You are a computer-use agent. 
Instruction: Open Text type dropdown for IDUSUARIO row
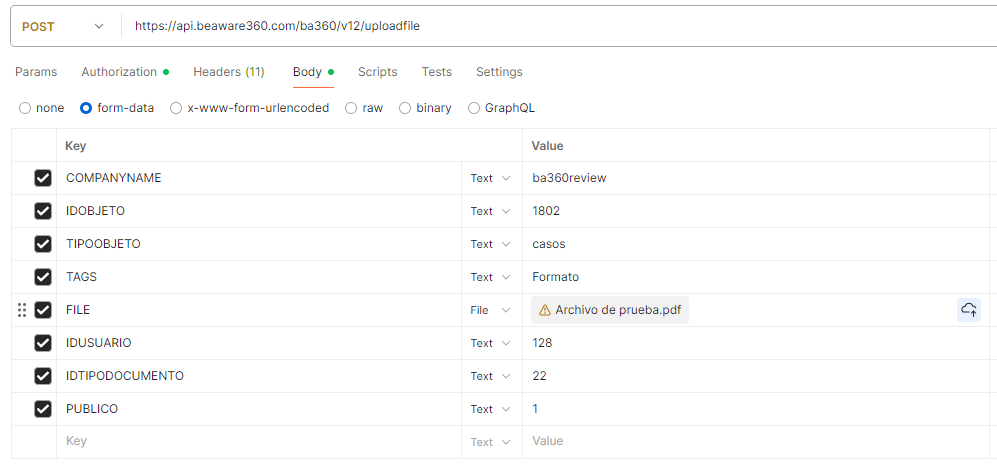pos(491,343)
